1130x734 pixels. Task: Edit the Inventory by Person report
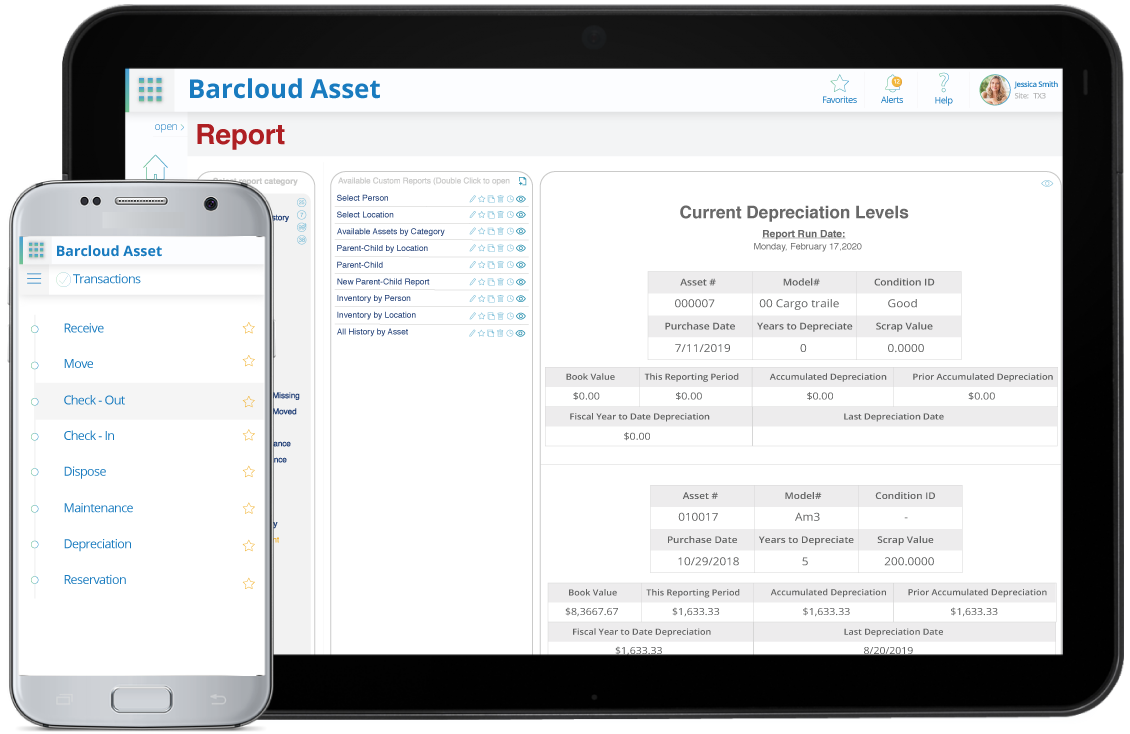click(x=473, y=298)
